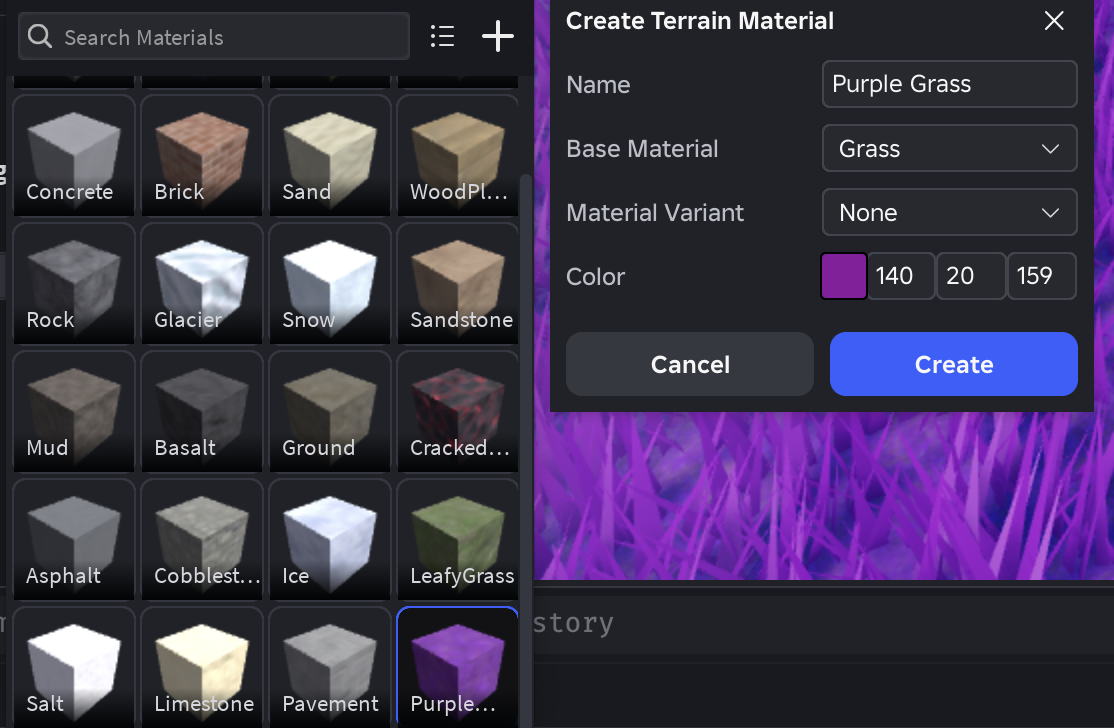Choose the Sand material tile
Image resolution: width=1114 pixels, height=728 pixels.
click(330, 156)
